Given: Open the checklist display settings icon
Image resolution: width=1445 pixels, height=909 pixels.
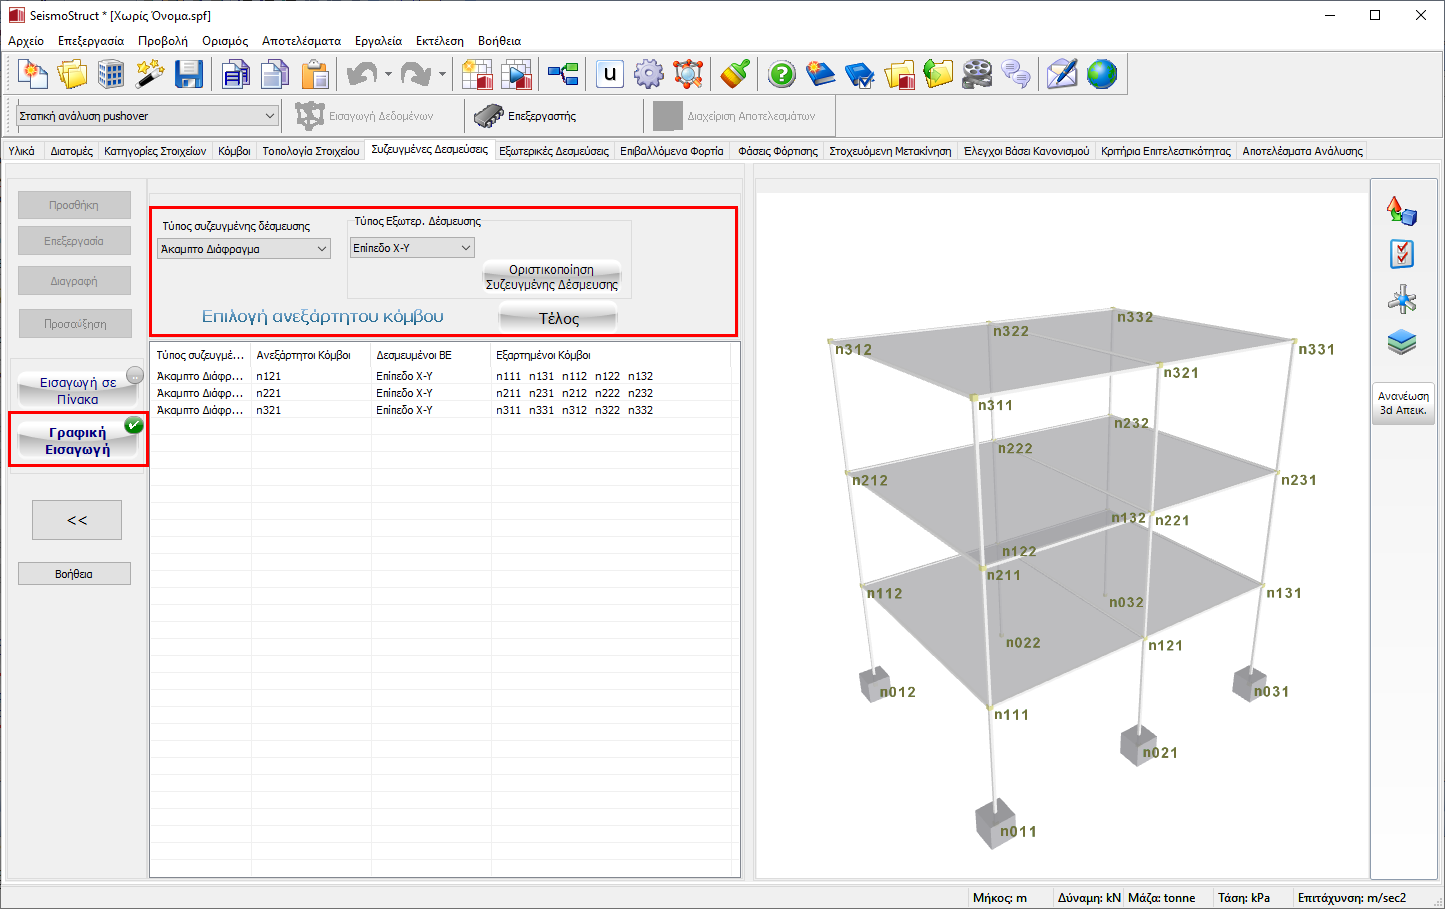Looking at the screenshot, I should pos(1402,254).
